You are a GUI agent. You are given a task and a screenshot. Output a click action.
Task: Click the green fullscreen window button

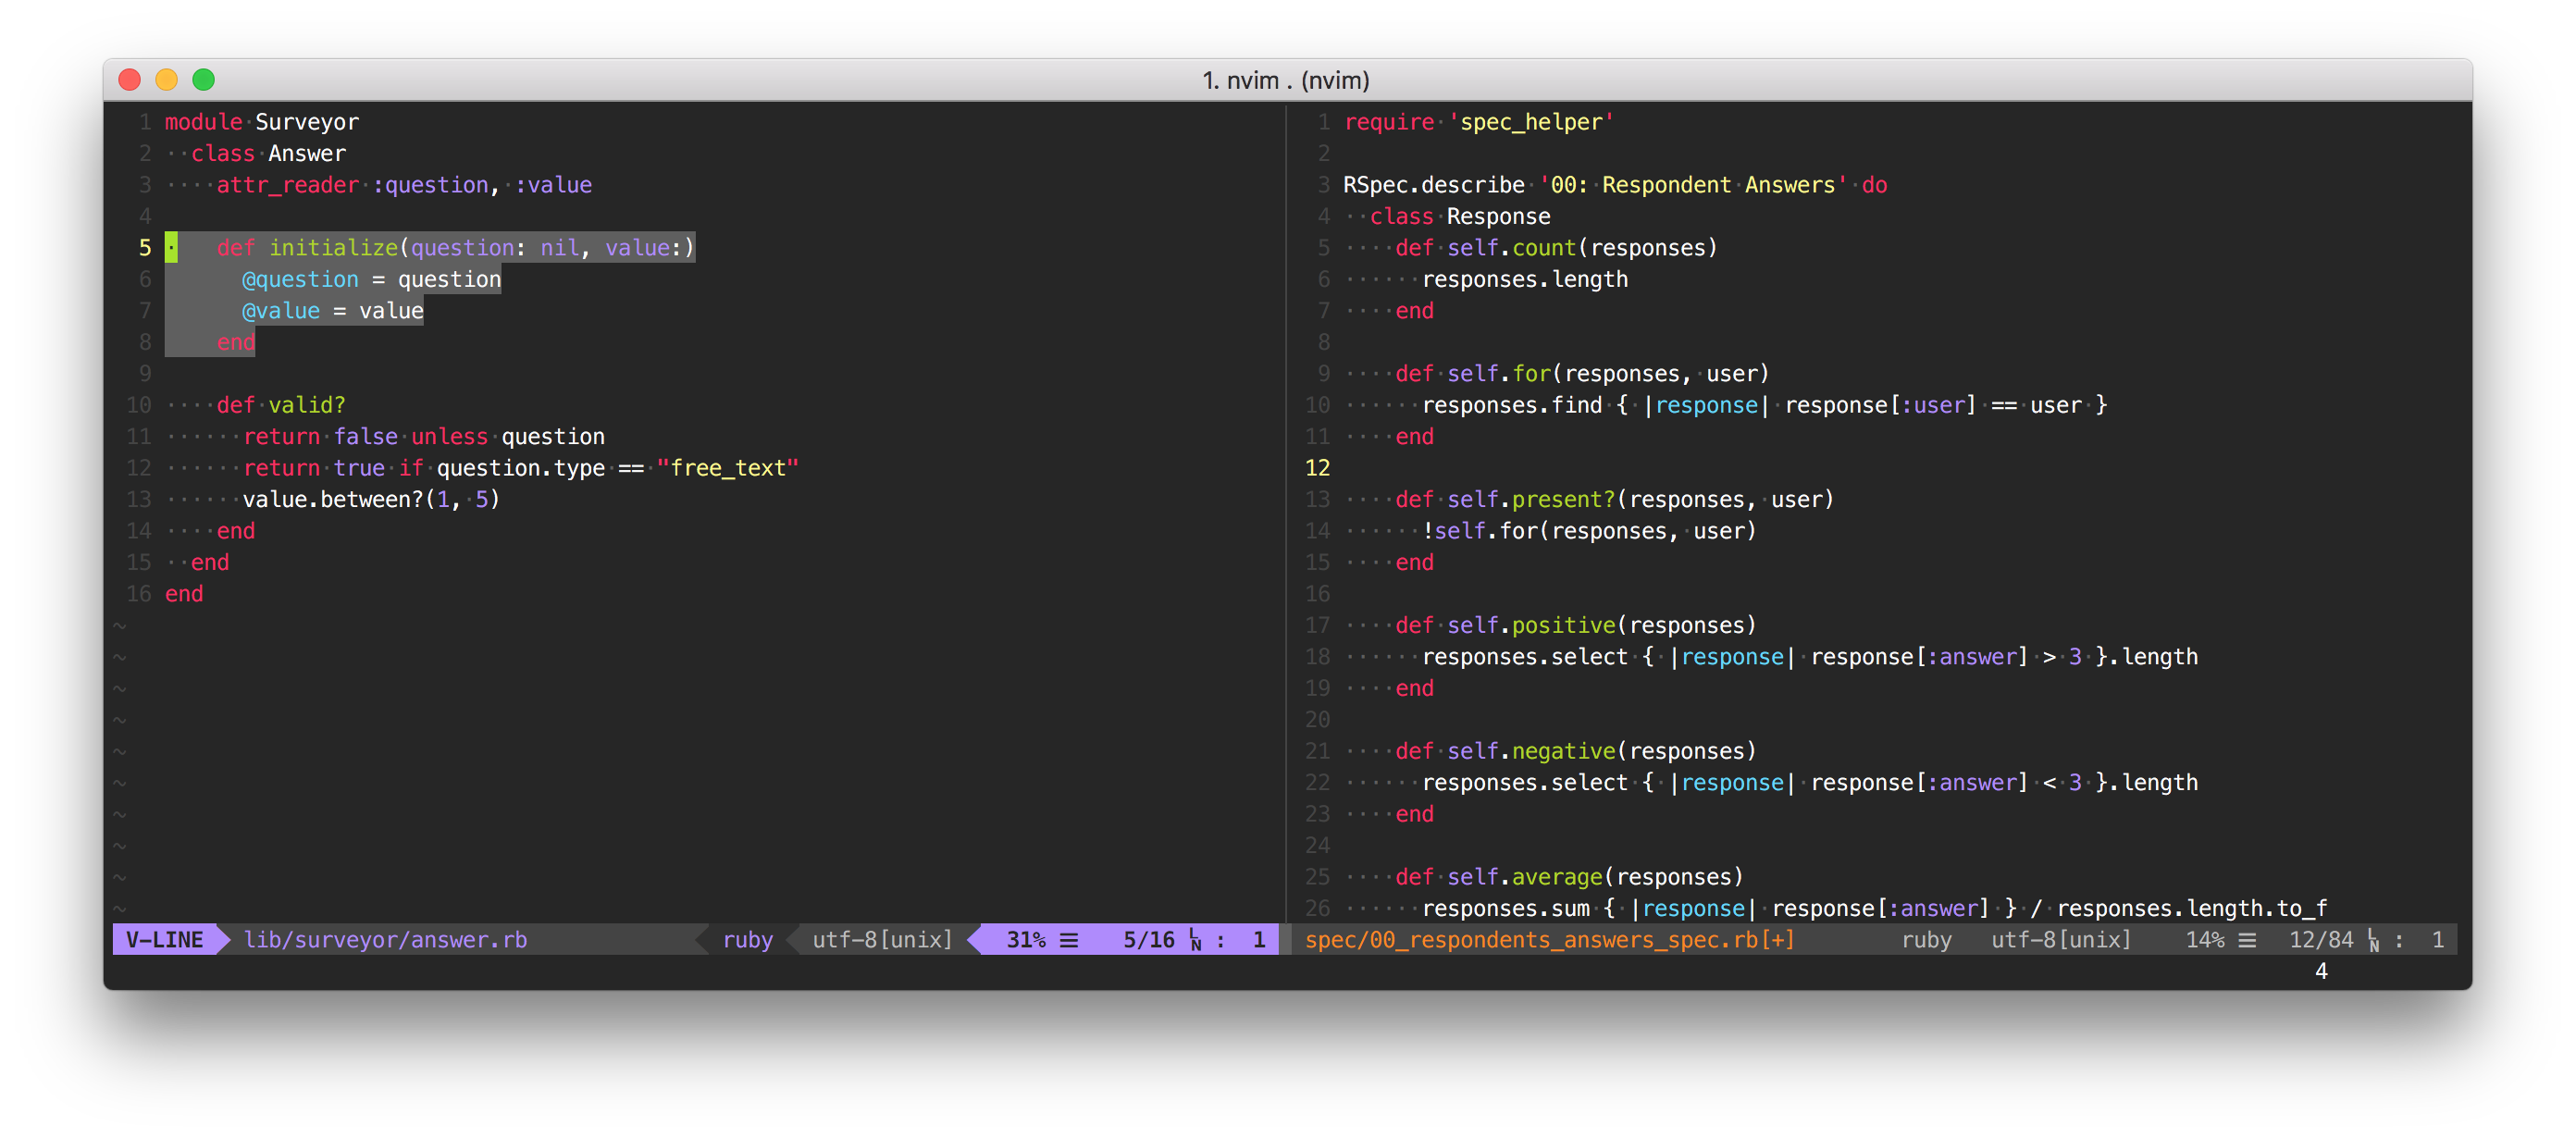pyautogui.click(x=203, y=80)
